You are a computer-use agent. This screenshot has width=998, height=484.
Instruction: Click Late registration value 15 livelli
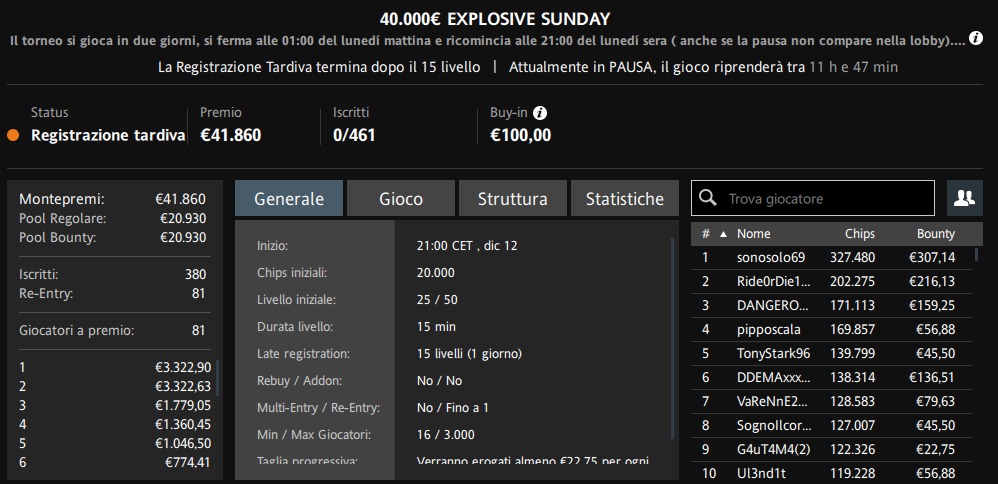(x=469, y=353)
